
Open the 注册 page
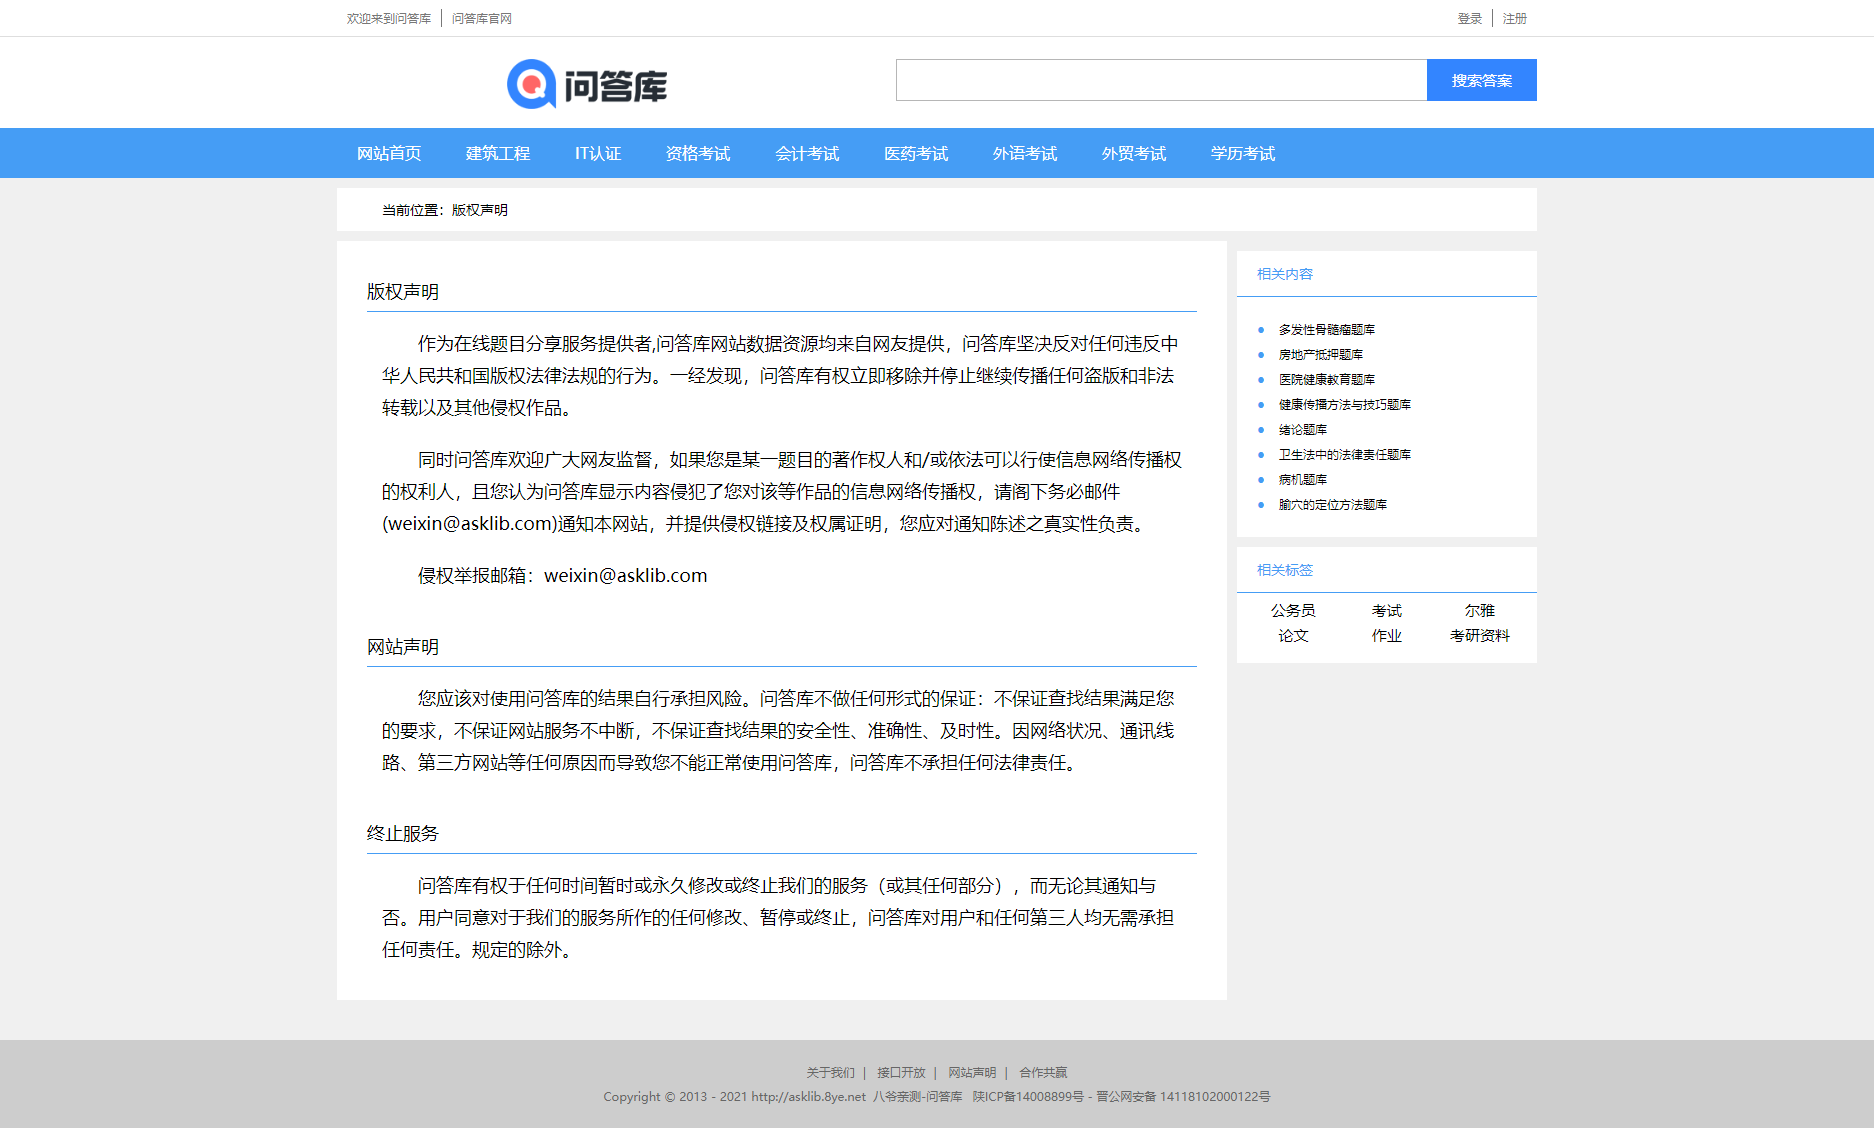pyautogui.click(x=1514, y=17)
